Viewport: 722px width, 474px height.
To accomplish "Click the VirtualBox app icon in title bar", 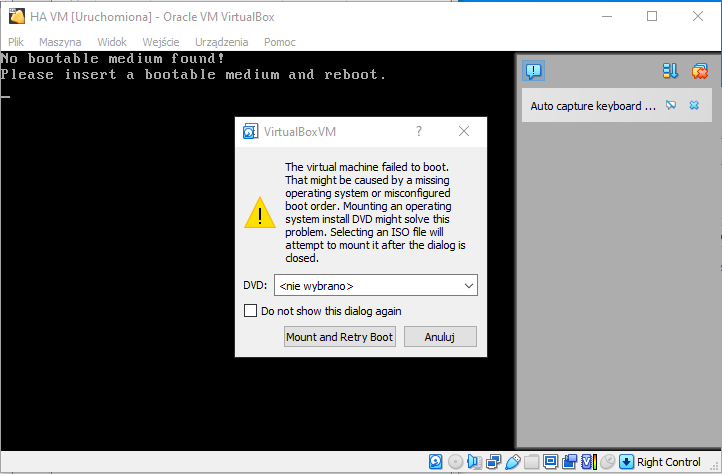I will 17,16.
